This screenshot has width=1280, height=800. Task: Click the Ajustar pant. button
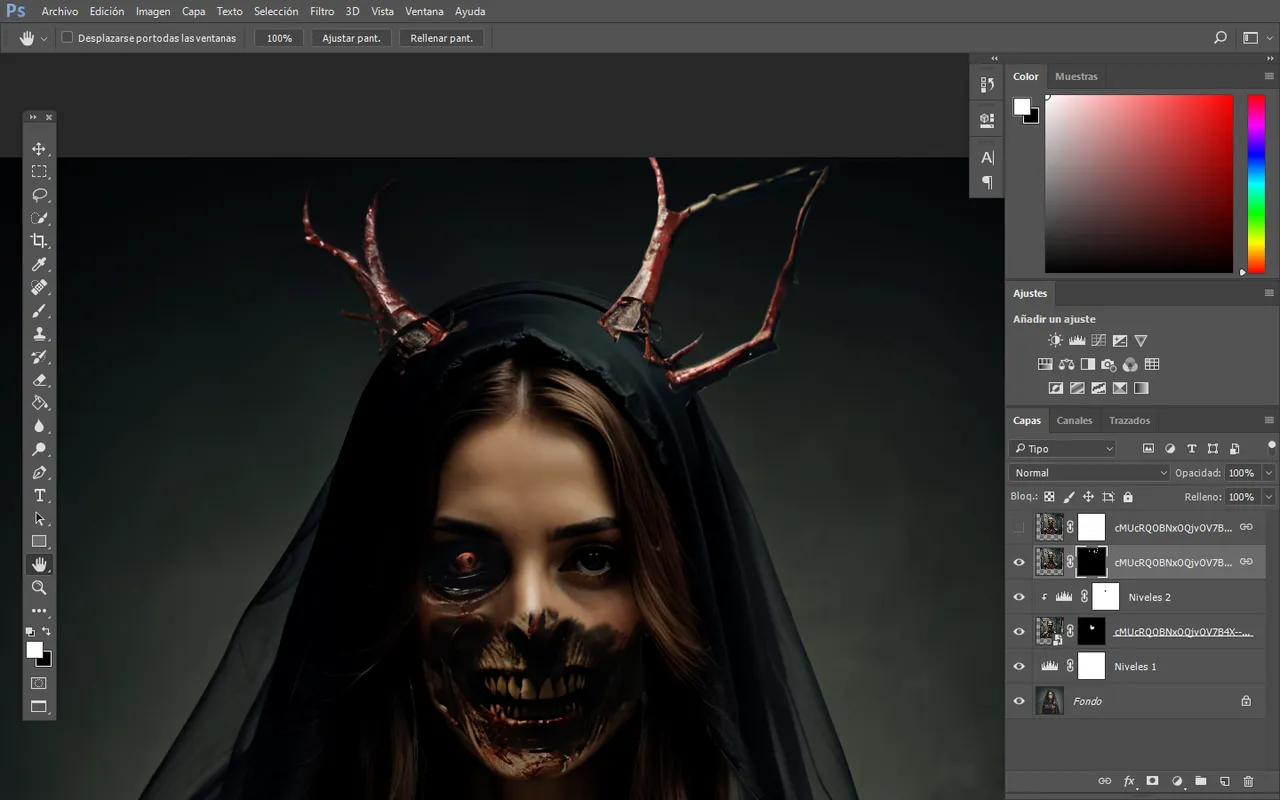tap(351, 38)
